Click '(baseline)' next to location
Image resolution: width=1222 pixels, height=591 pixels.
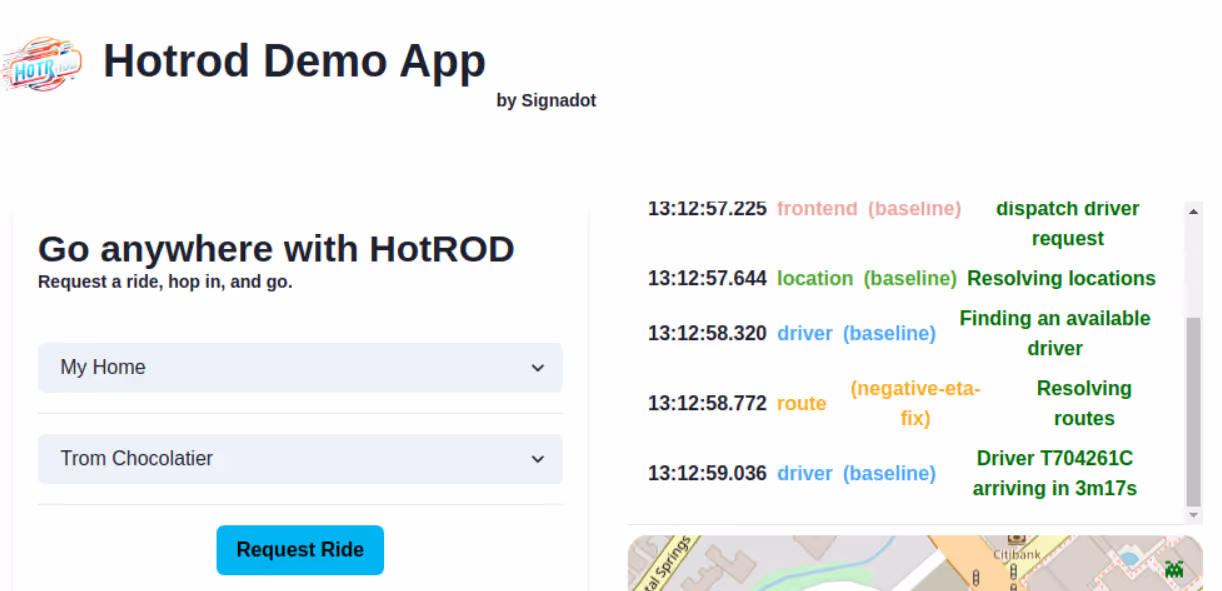910,278
